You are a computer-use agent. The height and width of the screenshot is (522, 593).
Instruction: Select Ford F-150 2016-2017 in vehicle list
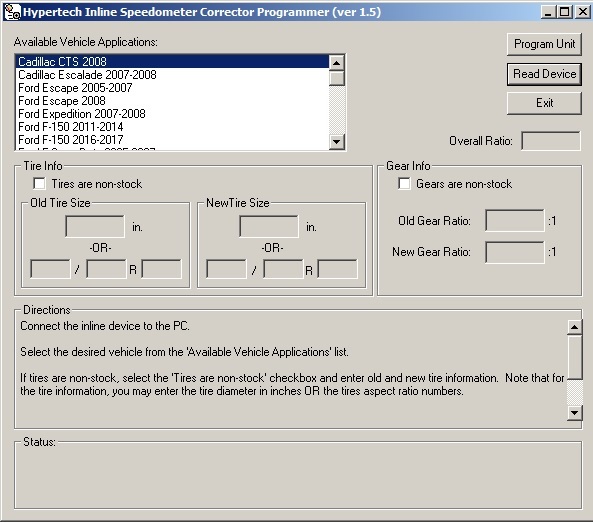point(172,140)
